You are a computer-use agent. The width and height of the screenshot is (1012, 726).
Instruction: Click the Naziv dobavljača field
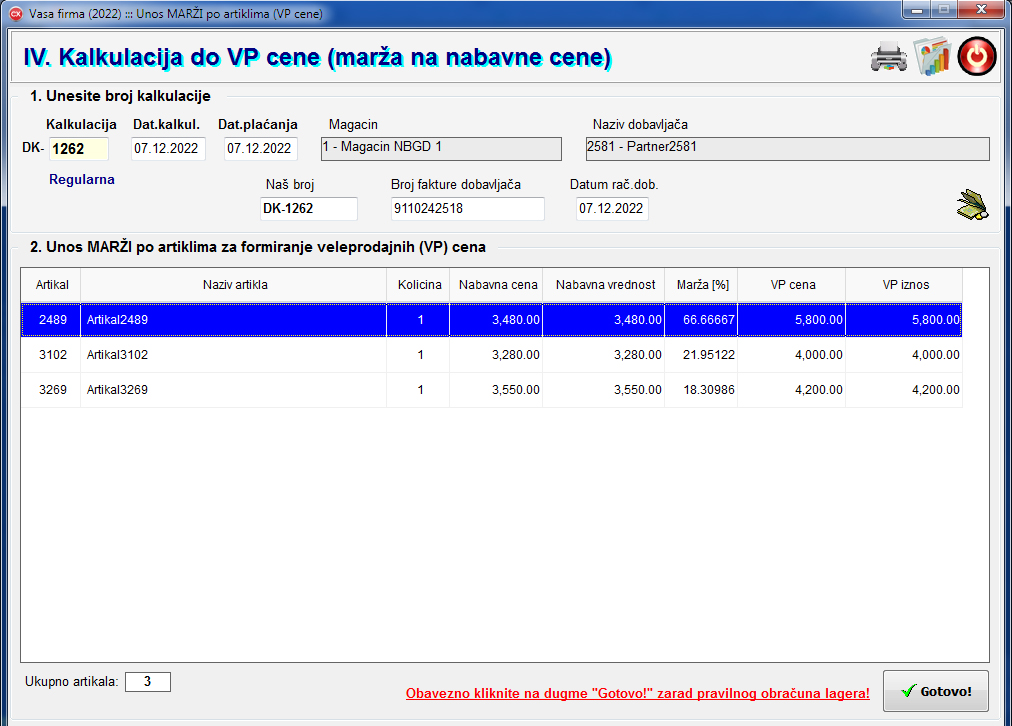pyautogui.click(x=787, y=148)
